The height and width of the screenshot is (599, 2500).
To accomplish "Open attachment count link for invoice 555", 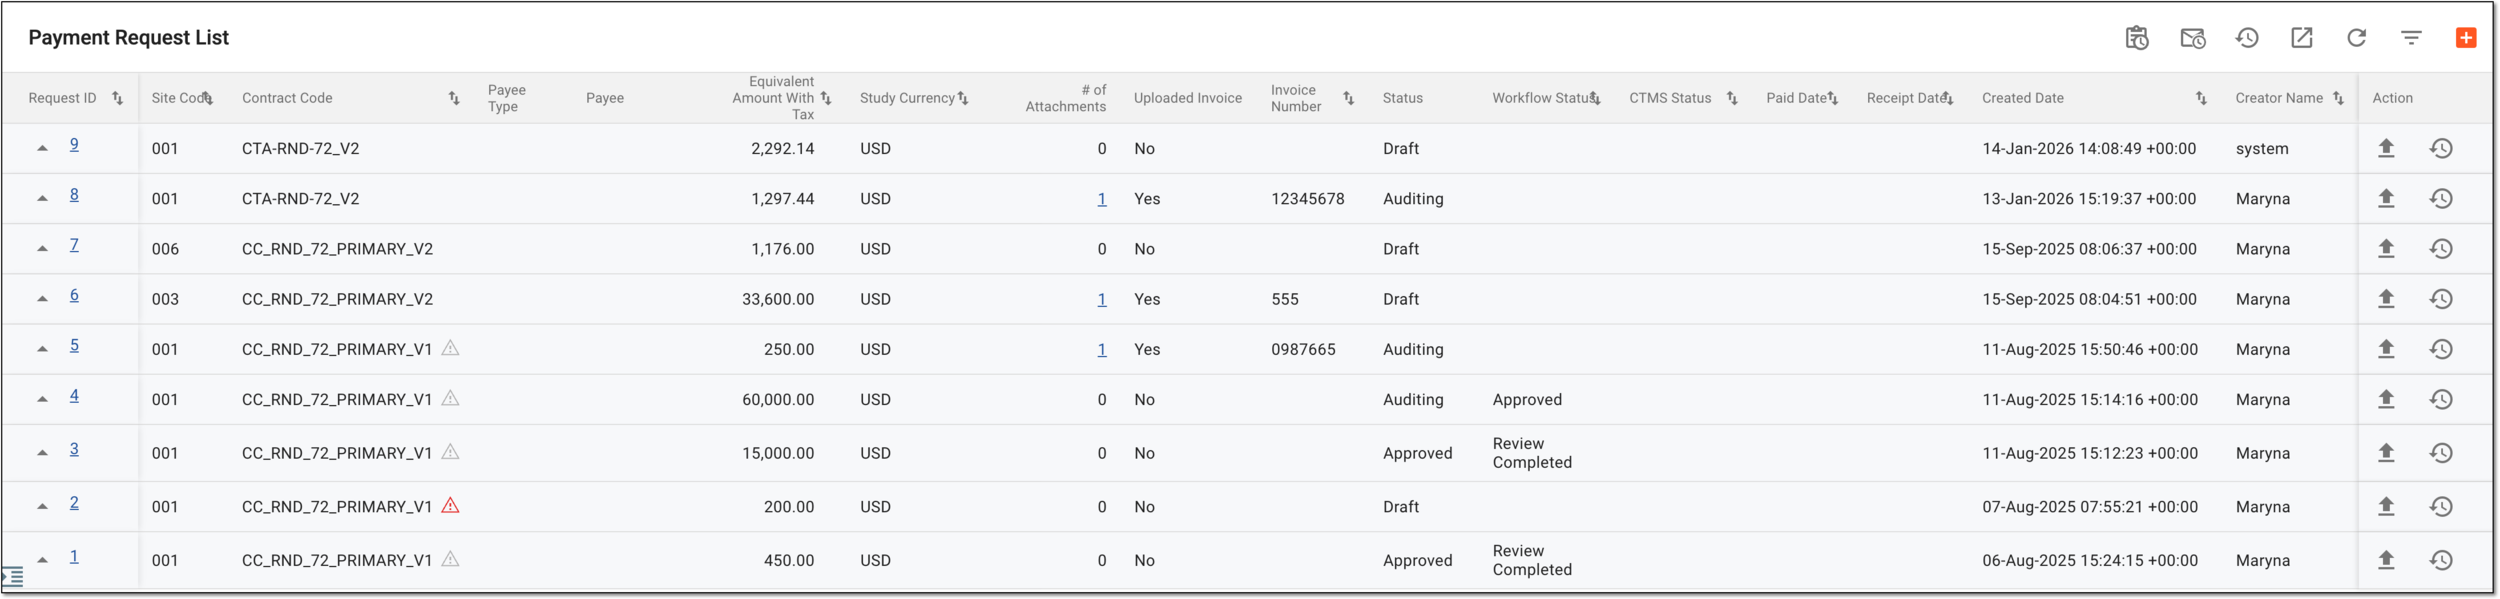I will (1101, 299).
